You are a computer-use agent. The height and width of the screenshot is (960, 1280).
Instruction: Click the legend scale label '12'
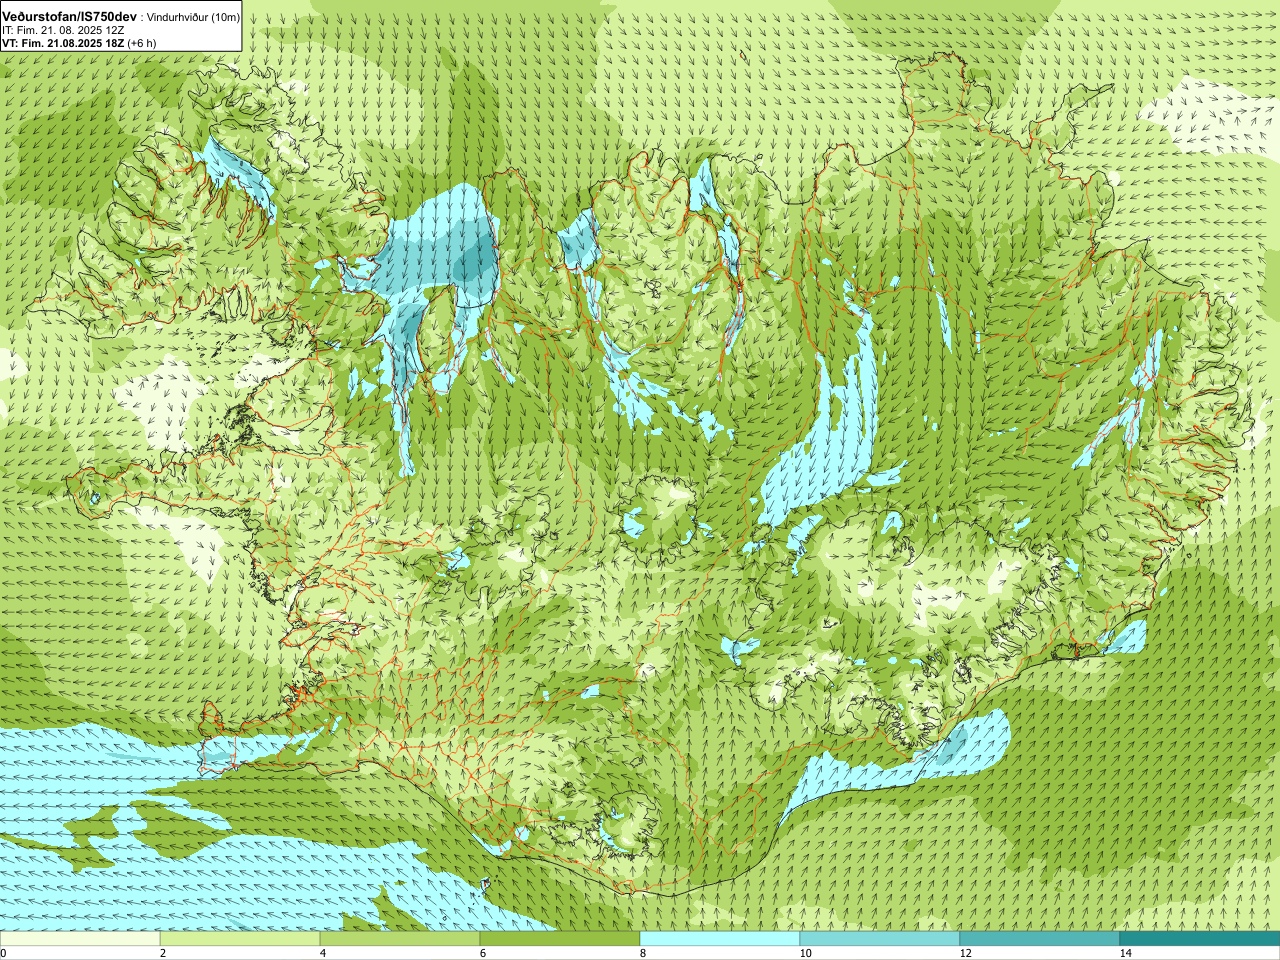click(x=965, y=953)
